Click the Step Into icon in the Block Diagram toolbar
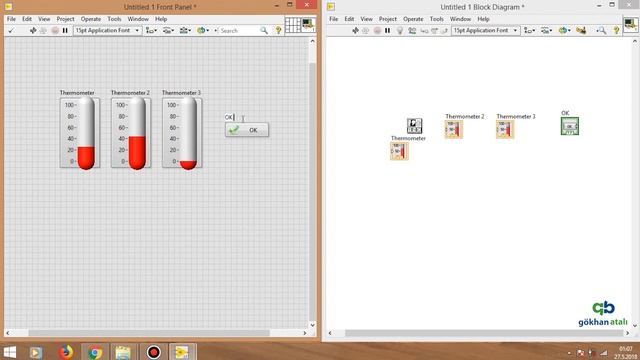The image size is (640, 360). click(424, 31)
